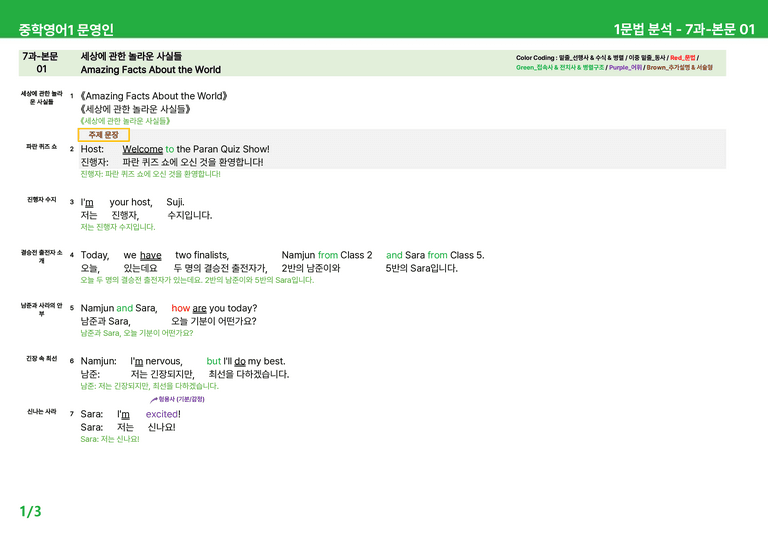Viewport: 768px width, 543px height.
Task: Click the purple word 'excited'
Action: tap(162, 414)
